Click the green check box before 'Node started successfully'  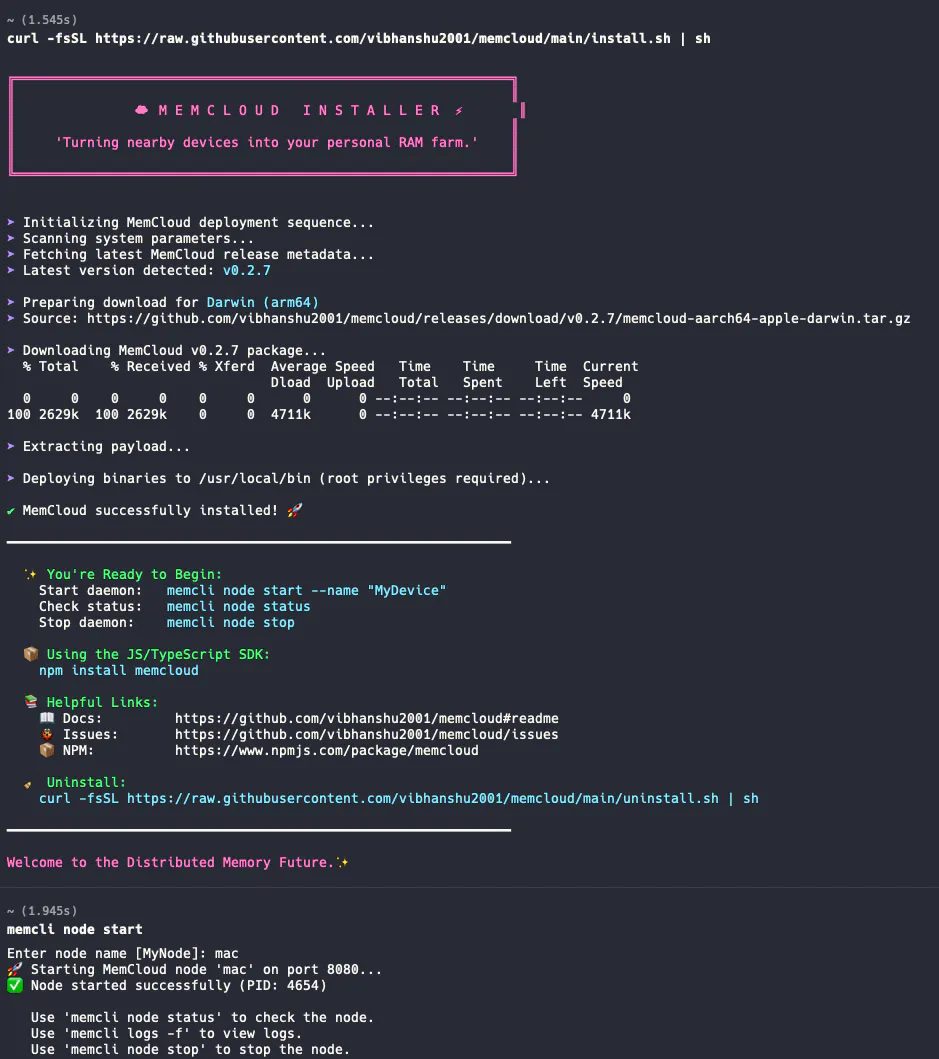(14, 985)
